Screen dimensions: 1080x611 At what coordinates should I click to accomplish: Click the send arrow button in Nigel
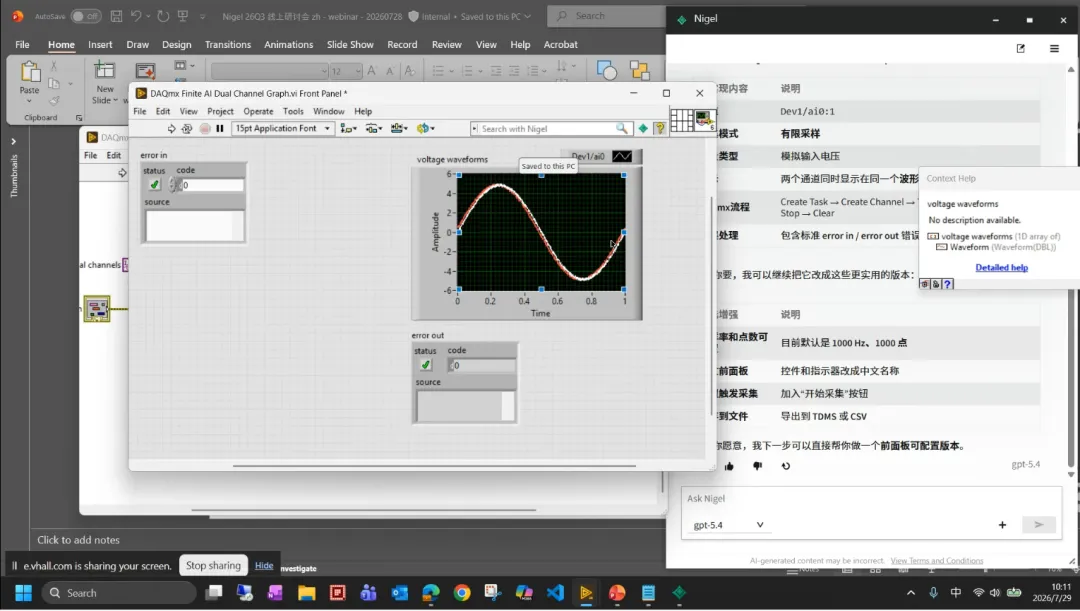pyautogui.click(x=1039, y=525)
